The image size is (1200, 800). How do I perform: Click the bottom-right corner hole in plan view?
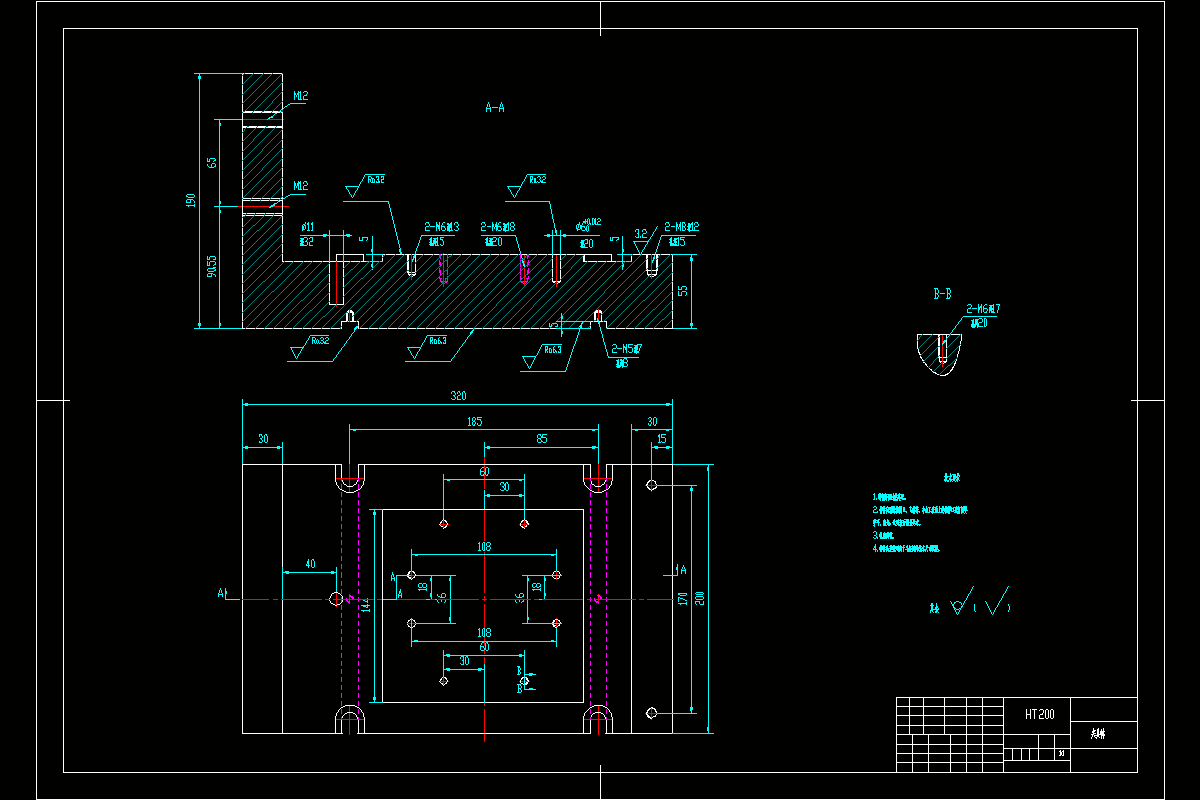(x=651, y=712)
